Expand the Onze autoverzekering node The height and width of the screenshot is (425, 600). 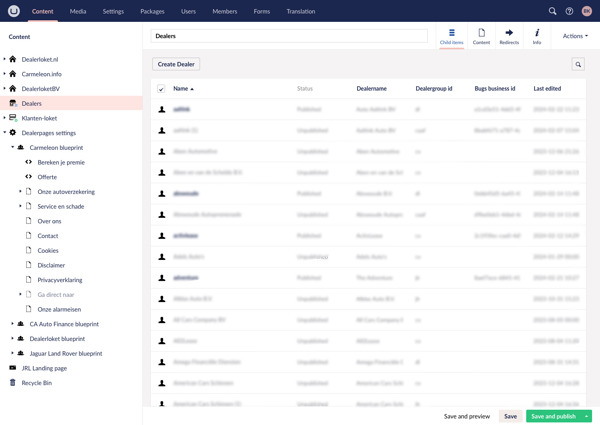[x=20, y=191]
